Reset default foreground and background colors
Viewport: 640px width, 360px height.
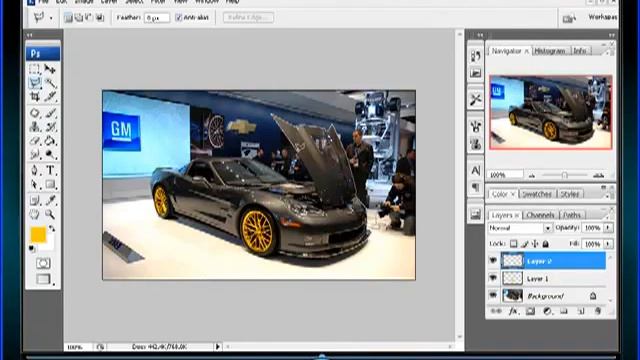tap(32, 249)
